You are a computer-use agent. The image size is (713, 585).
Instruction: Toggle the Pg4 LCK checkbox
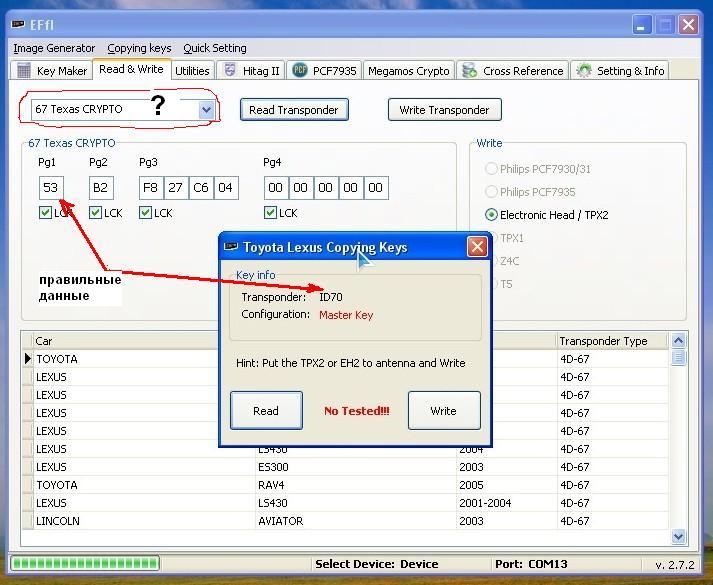tap(270, 213)
